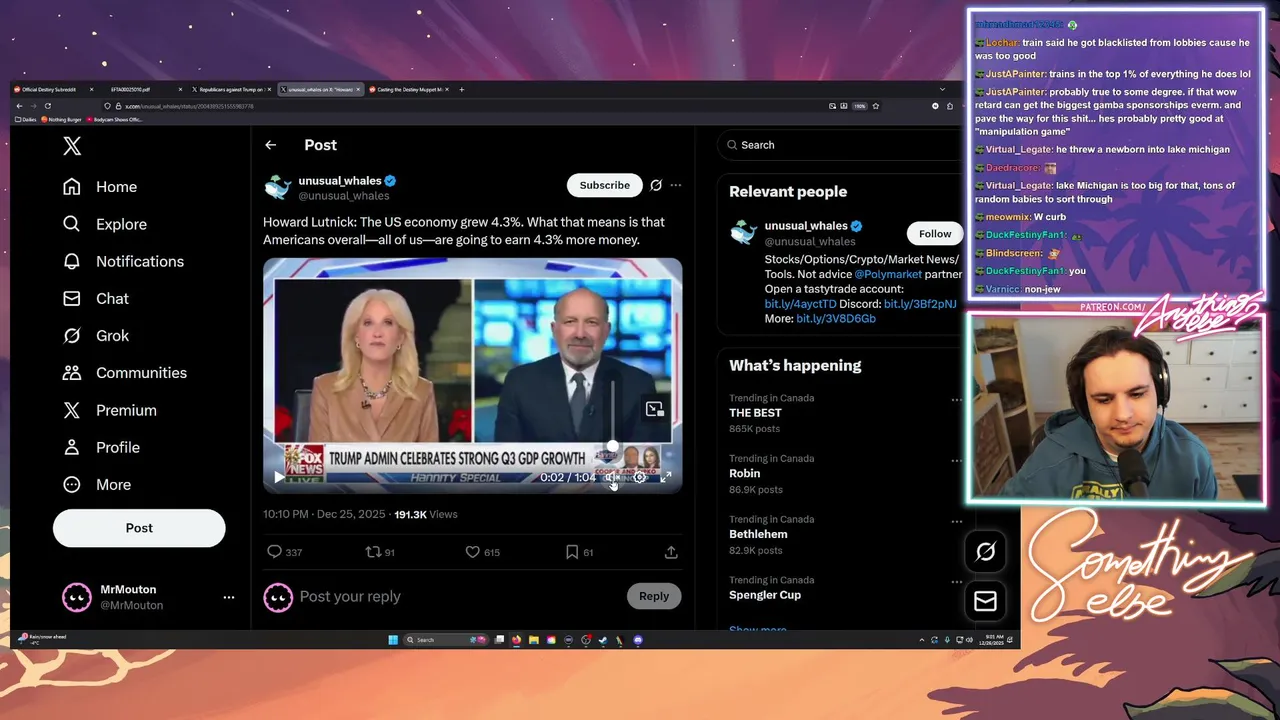Share the post via share icon
The width and height of the screenshot is (1280, 720).
[x=671, y=552]
